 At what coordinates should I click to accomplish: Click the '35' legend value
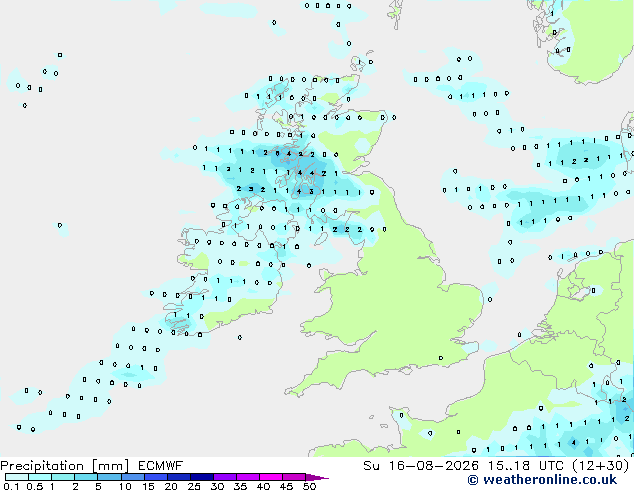tap(240, 486)
